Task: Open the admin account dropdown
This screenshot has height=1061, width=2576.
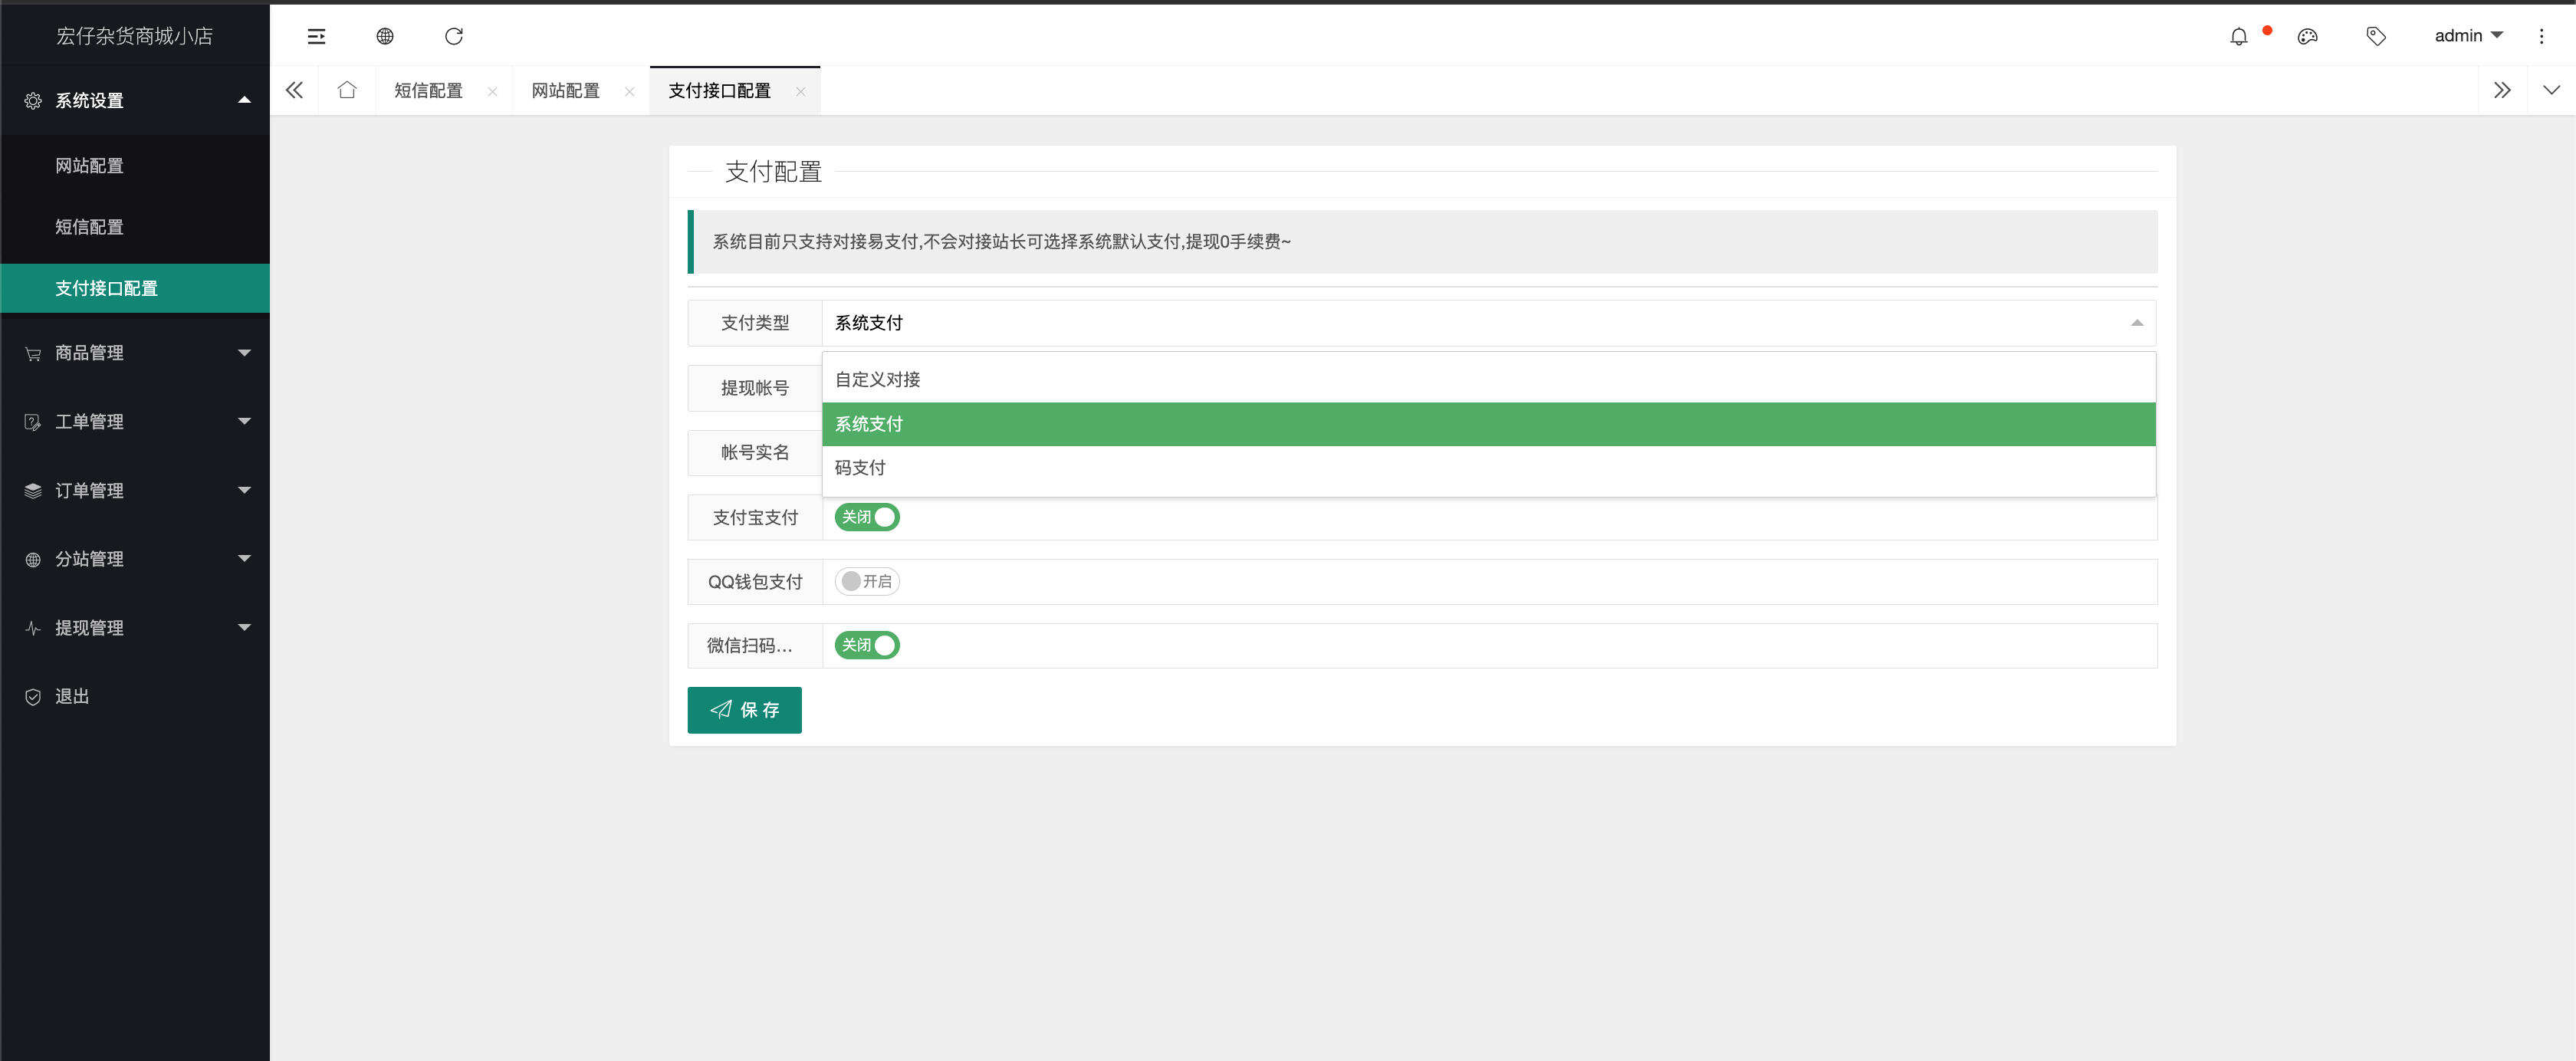Action: (2468, 35)
